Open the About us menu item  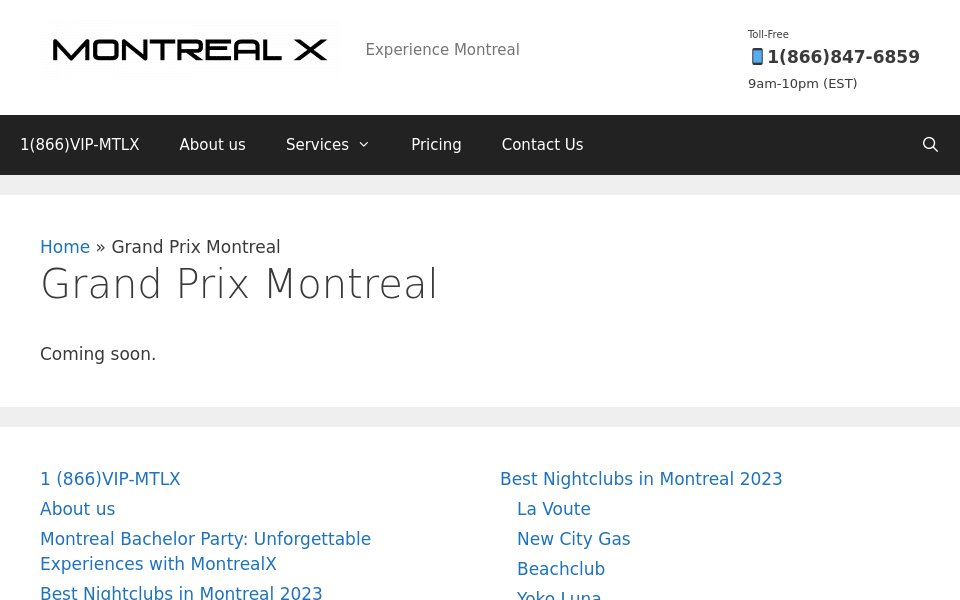pyautogui.click(x=212, y=145)
